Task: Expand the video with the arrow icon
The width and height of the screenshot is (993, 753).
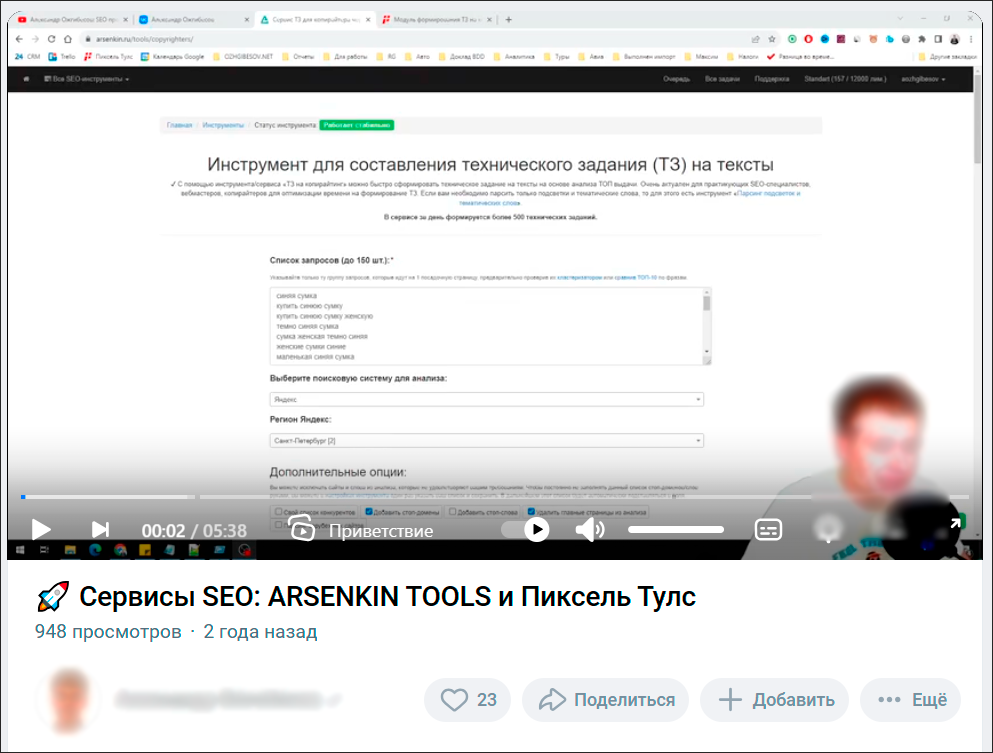Action: coord(956,522)
